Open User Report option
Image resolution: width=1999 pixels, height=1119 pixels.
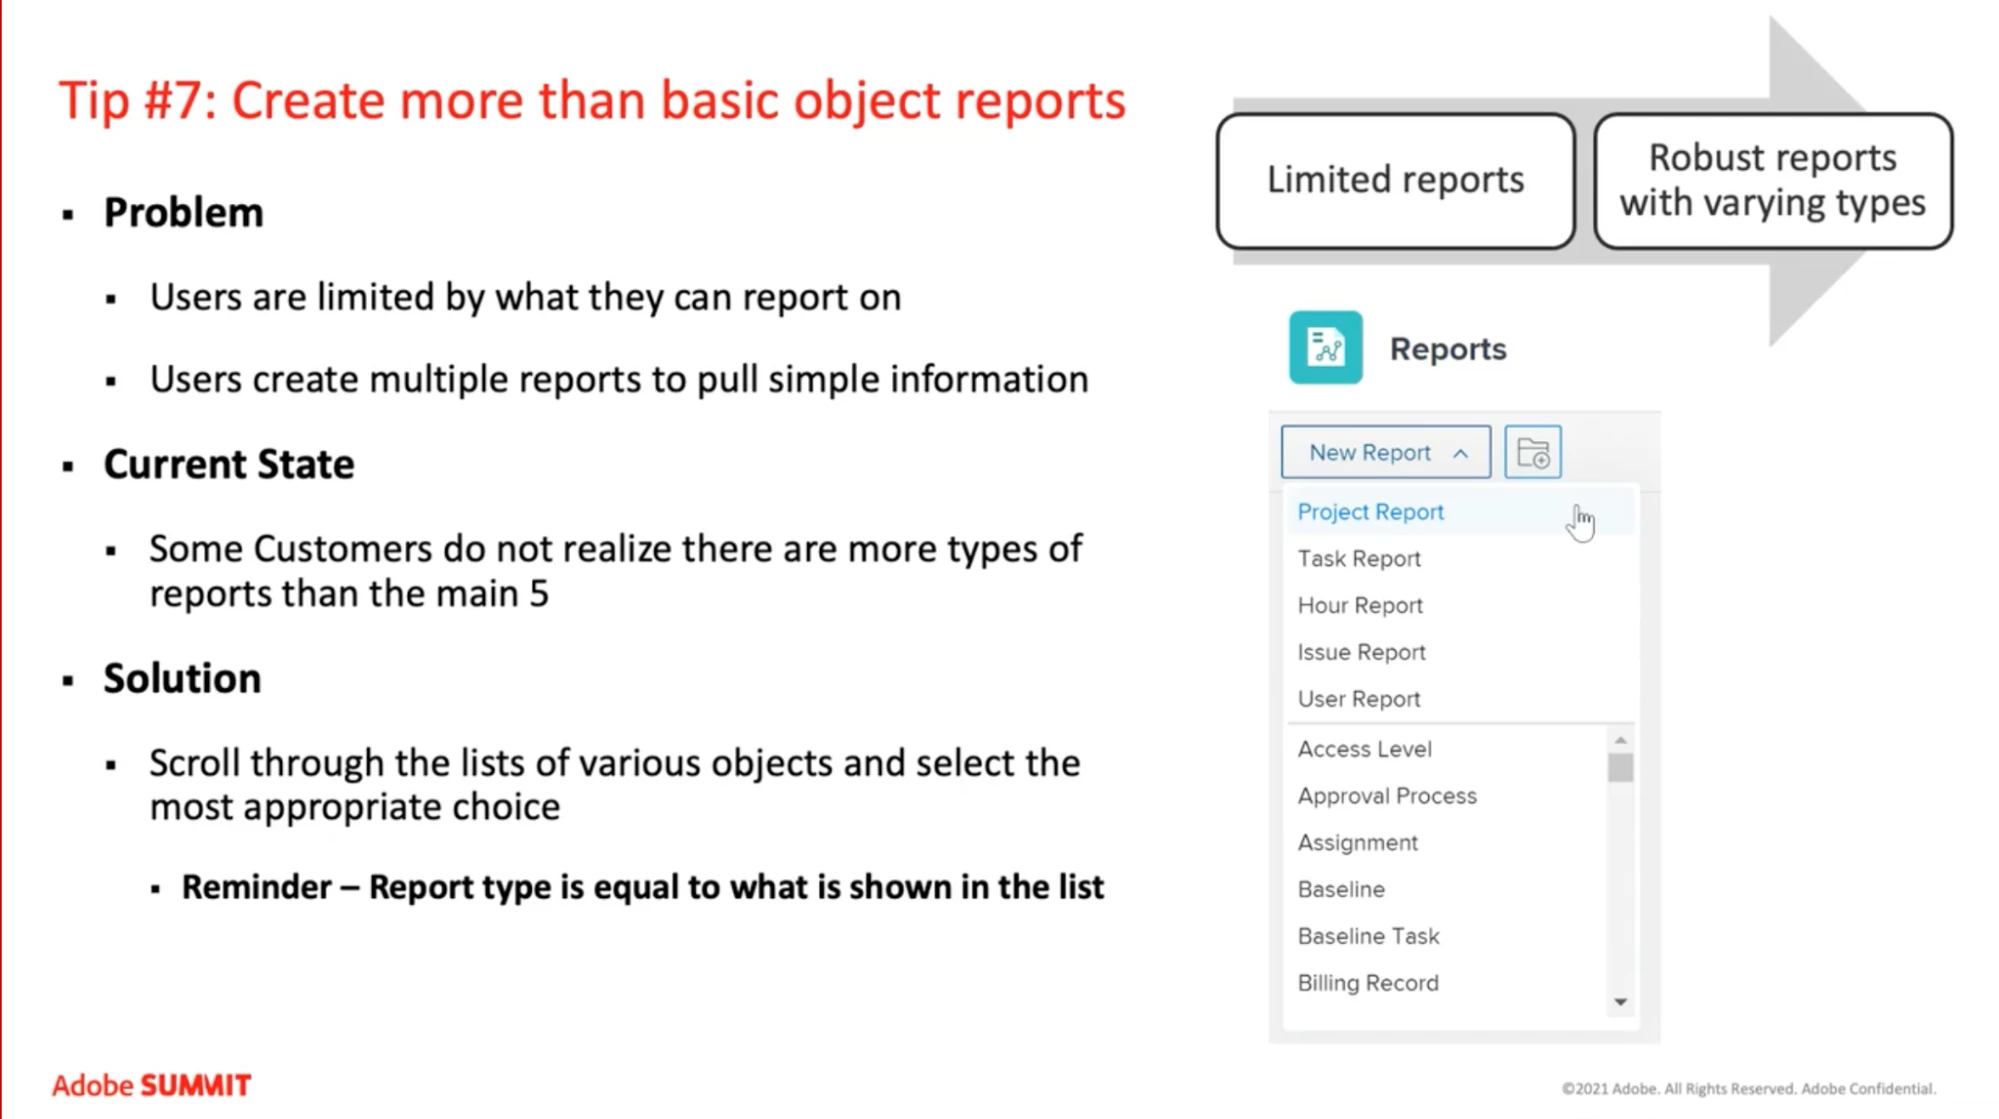click(x=1358, y=700)
